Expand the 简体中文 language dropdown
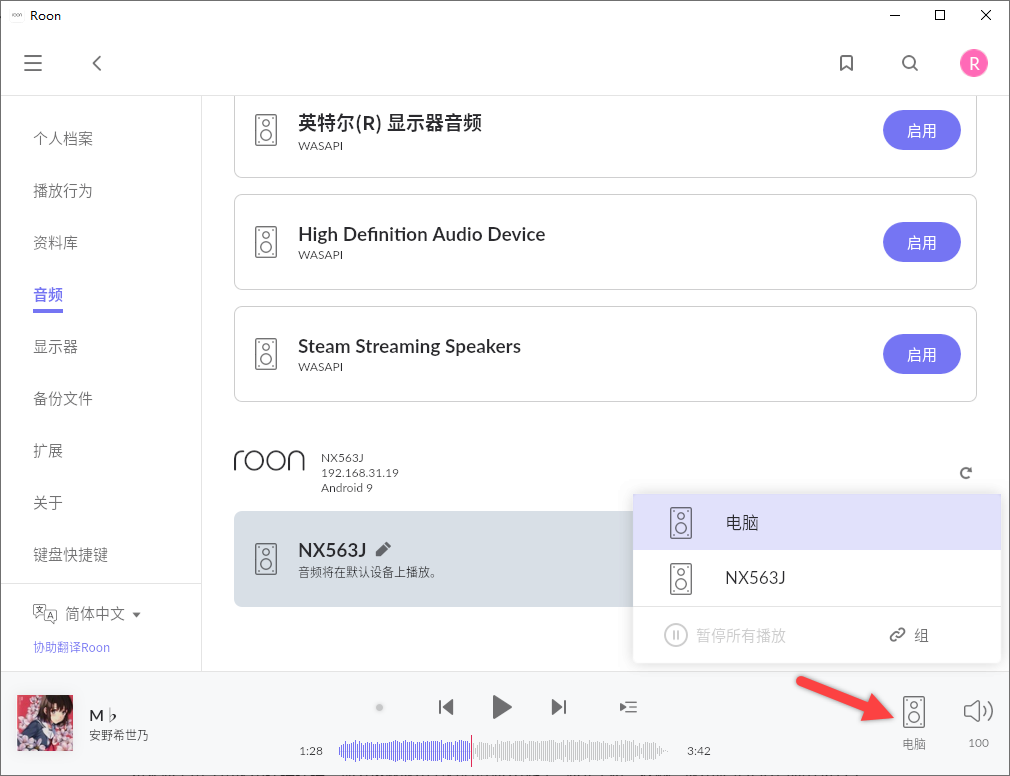The width and height of the screenshot is (1010, 776). pos(102,614)
